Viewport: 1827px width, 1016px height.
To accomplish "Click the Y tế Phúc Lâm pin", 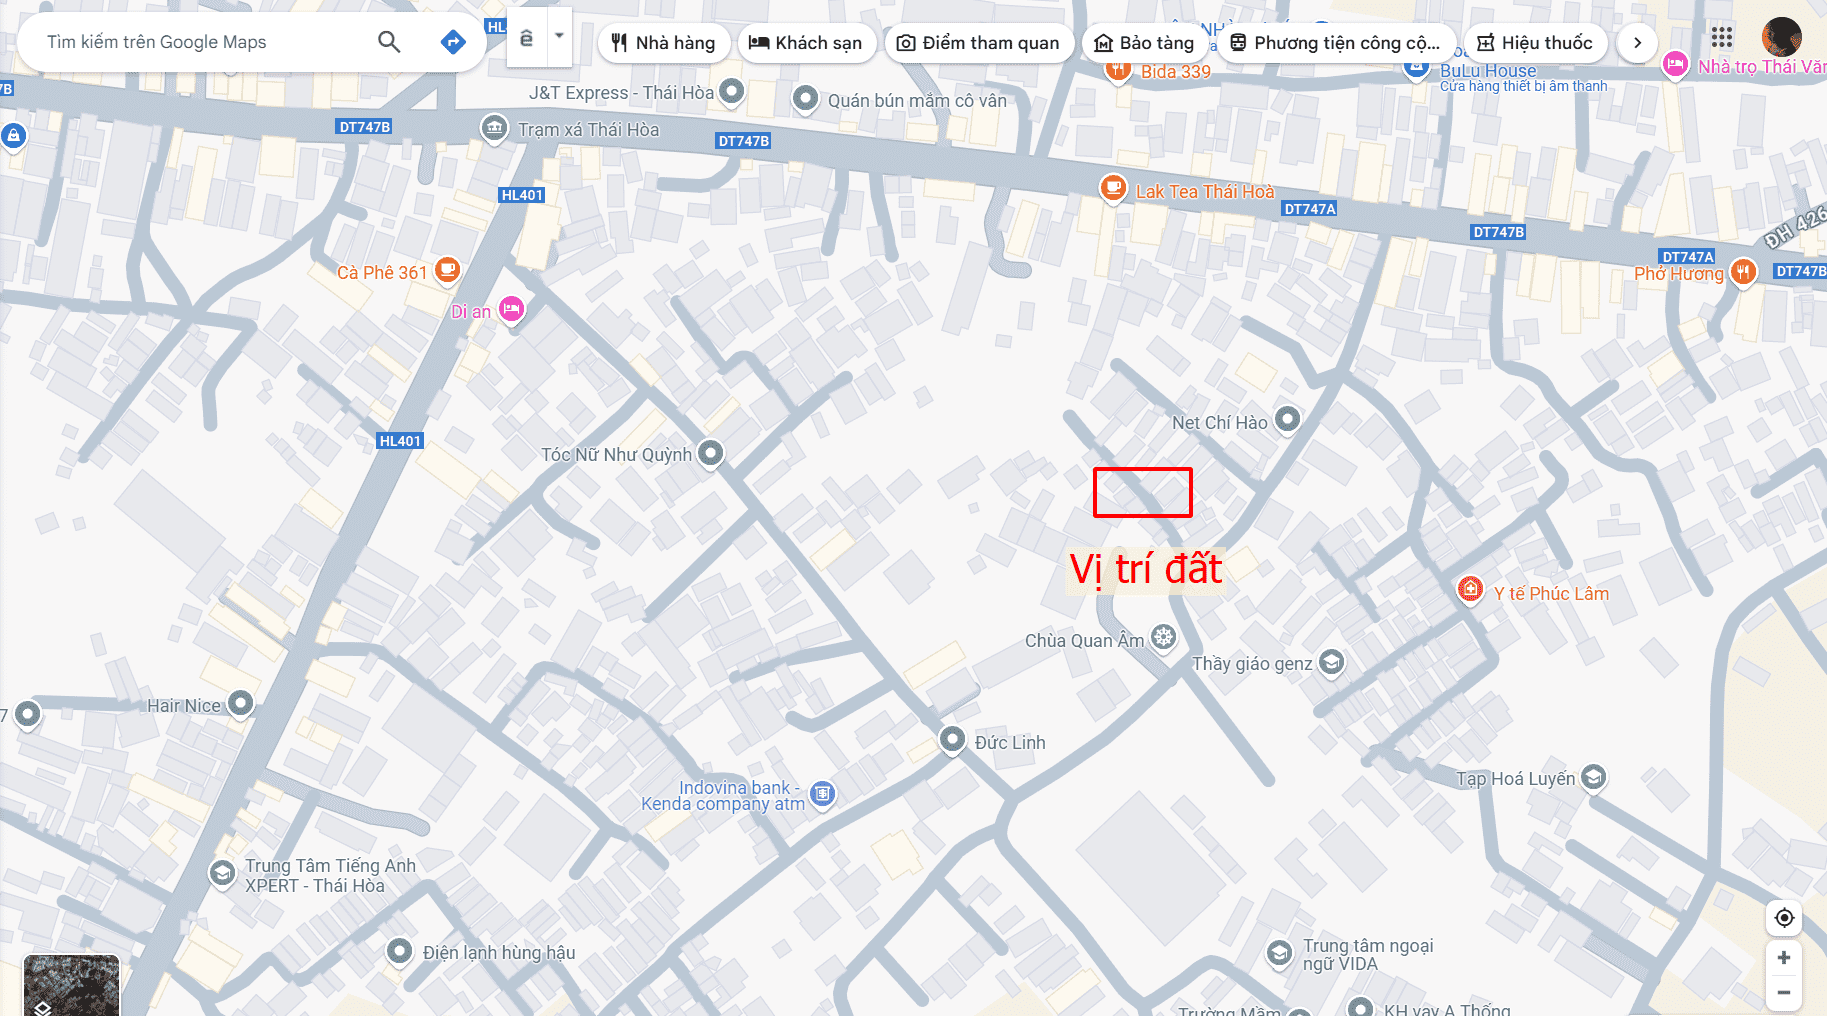I will 1470,590.
